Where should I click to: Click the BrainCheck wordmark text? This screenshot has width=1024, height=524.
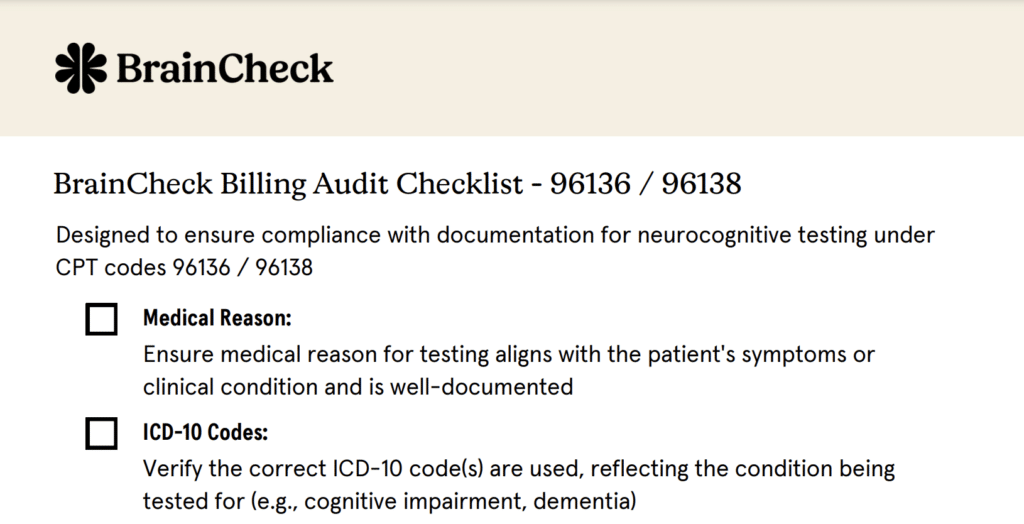[225, 68]
